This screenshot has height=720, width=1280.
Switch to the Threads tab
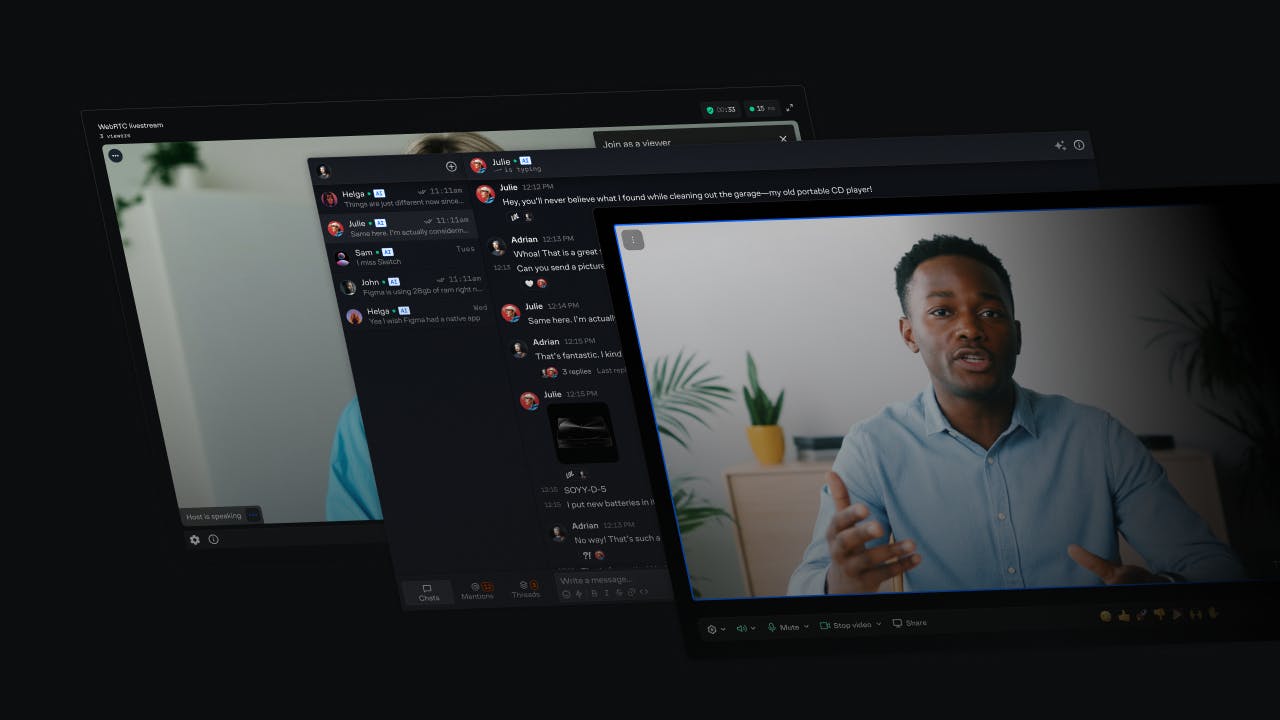coord(526,590)
